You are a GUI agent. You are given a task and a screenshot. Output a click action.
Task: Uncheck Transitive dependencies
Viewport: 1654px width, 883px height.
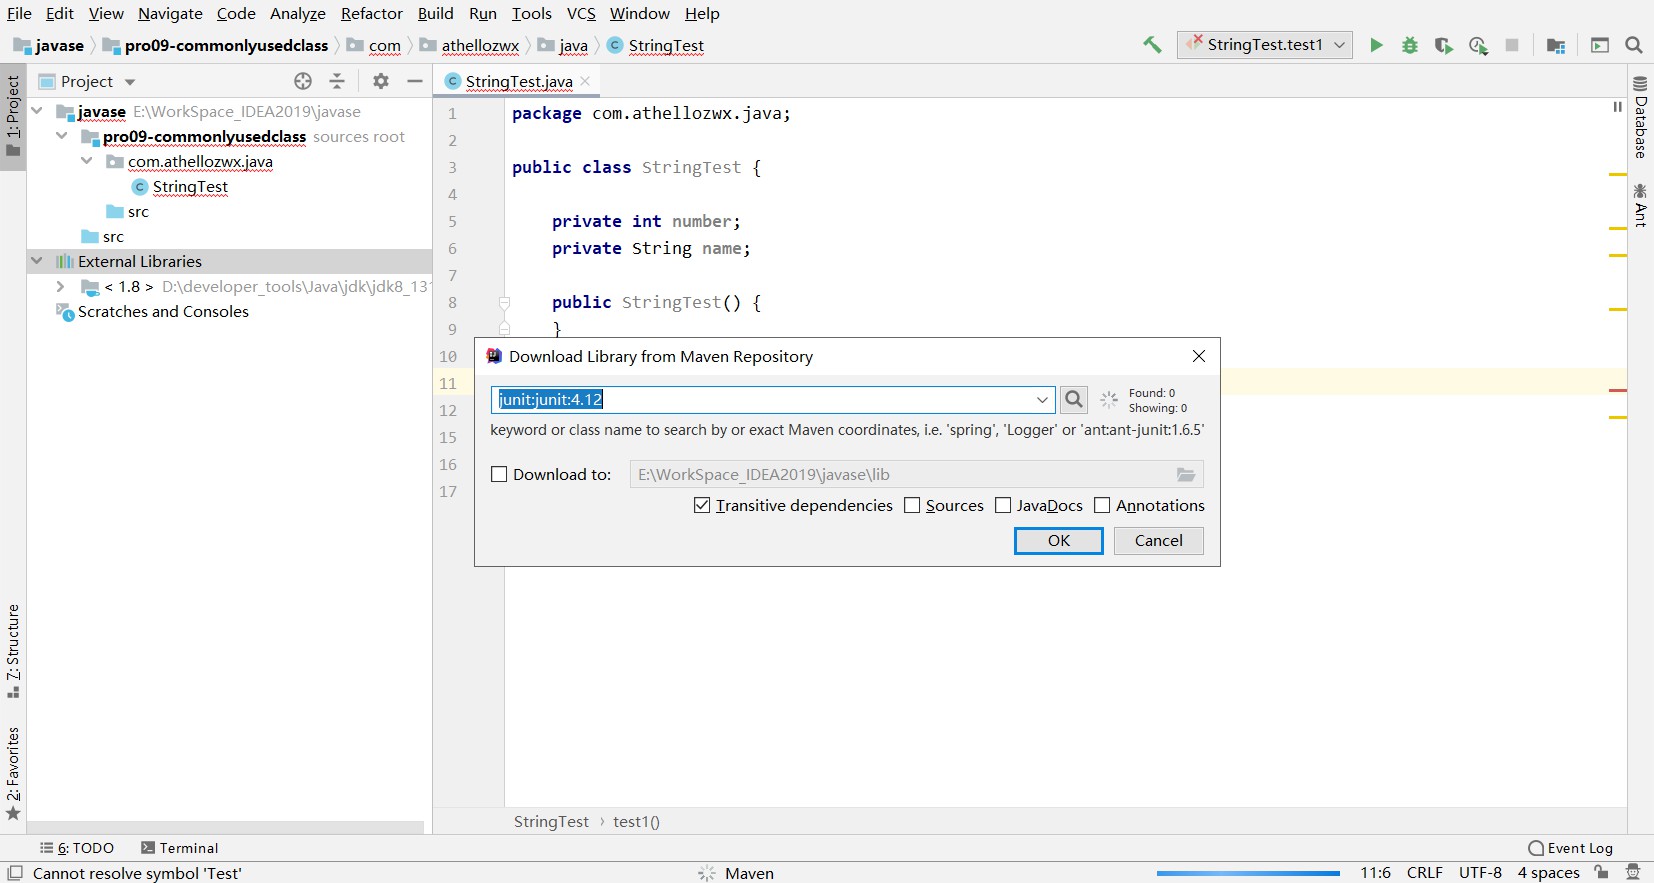point(702,506)
